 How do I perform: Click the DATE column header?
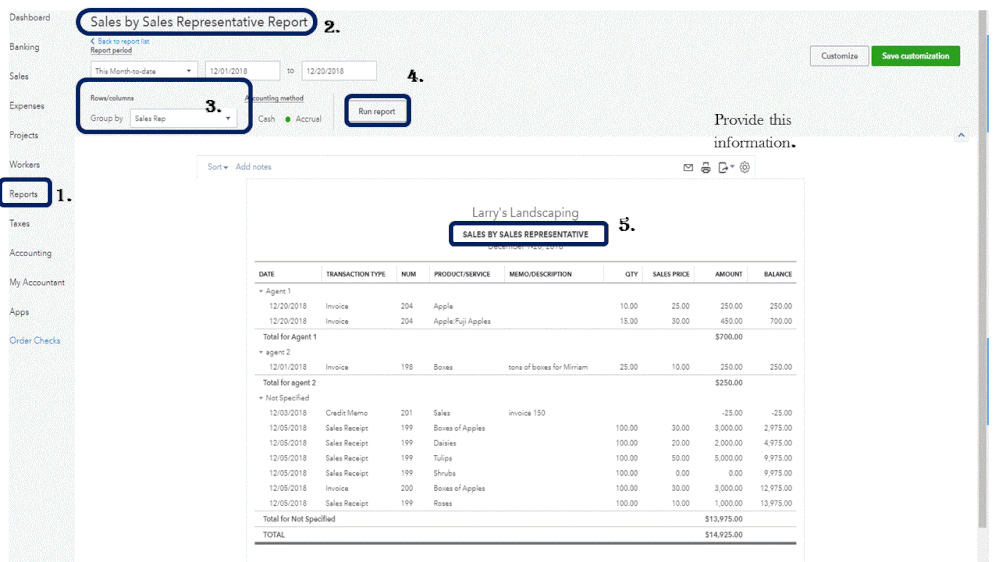266,274
